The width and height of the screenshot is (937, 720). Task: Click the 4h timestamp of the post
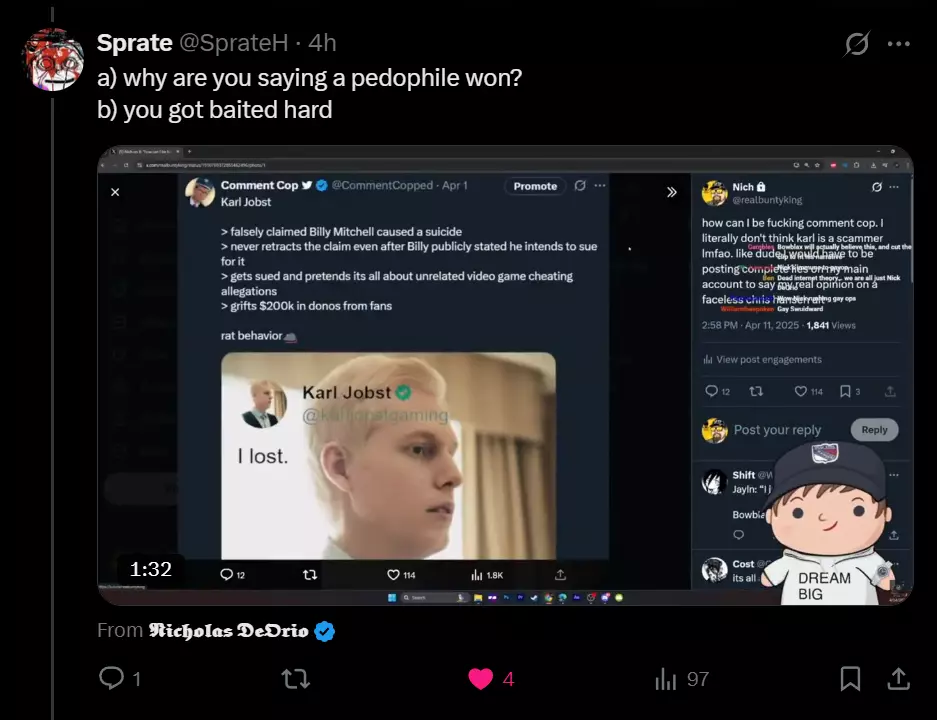coord(322,43)
